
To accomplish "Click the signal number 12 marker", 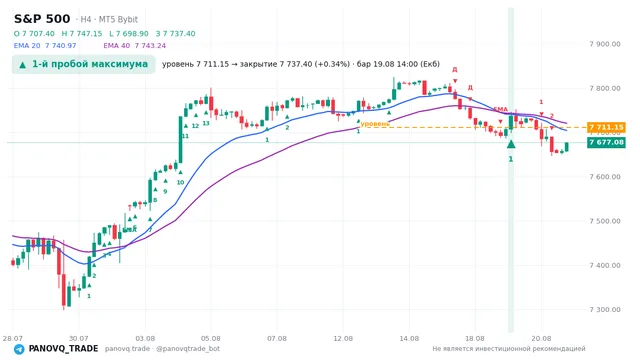I will (x=196, y=126).
